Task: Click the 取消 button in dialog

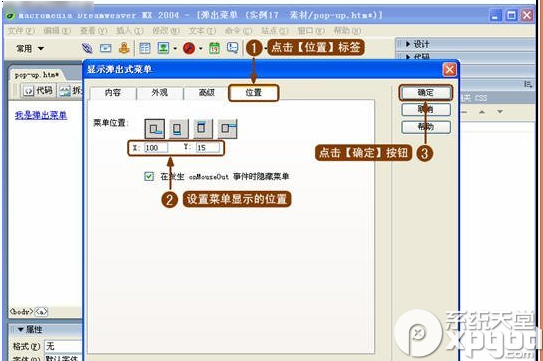Action: (426, 109)
